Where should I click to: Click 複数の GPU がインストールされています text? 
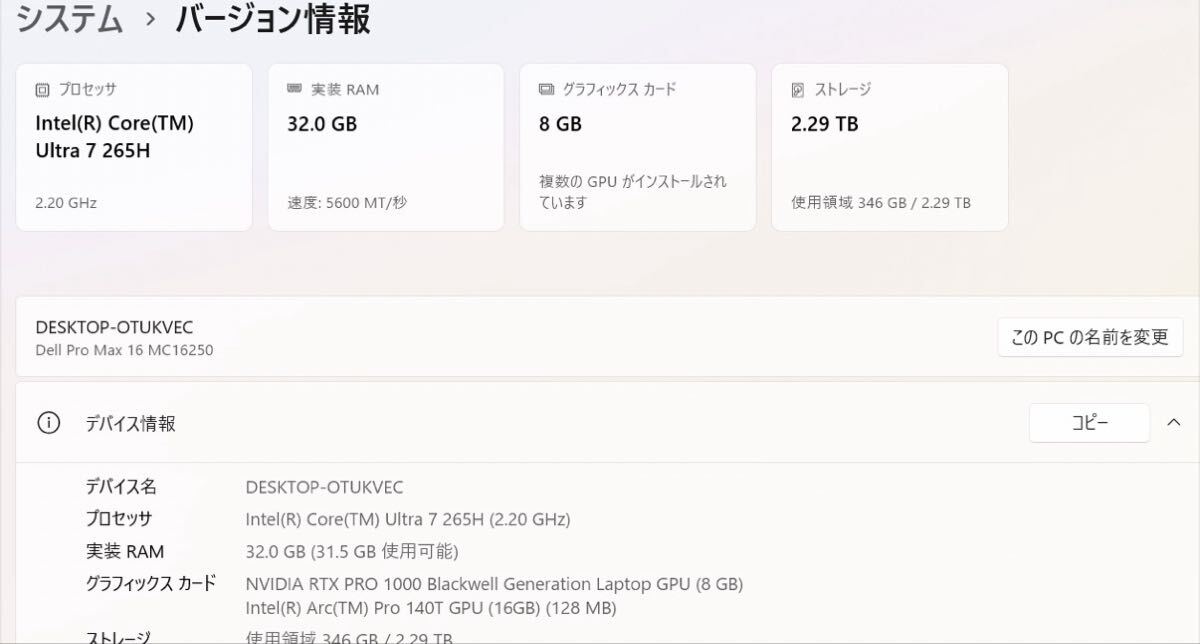pyautogui.click(x=633, y=192)
